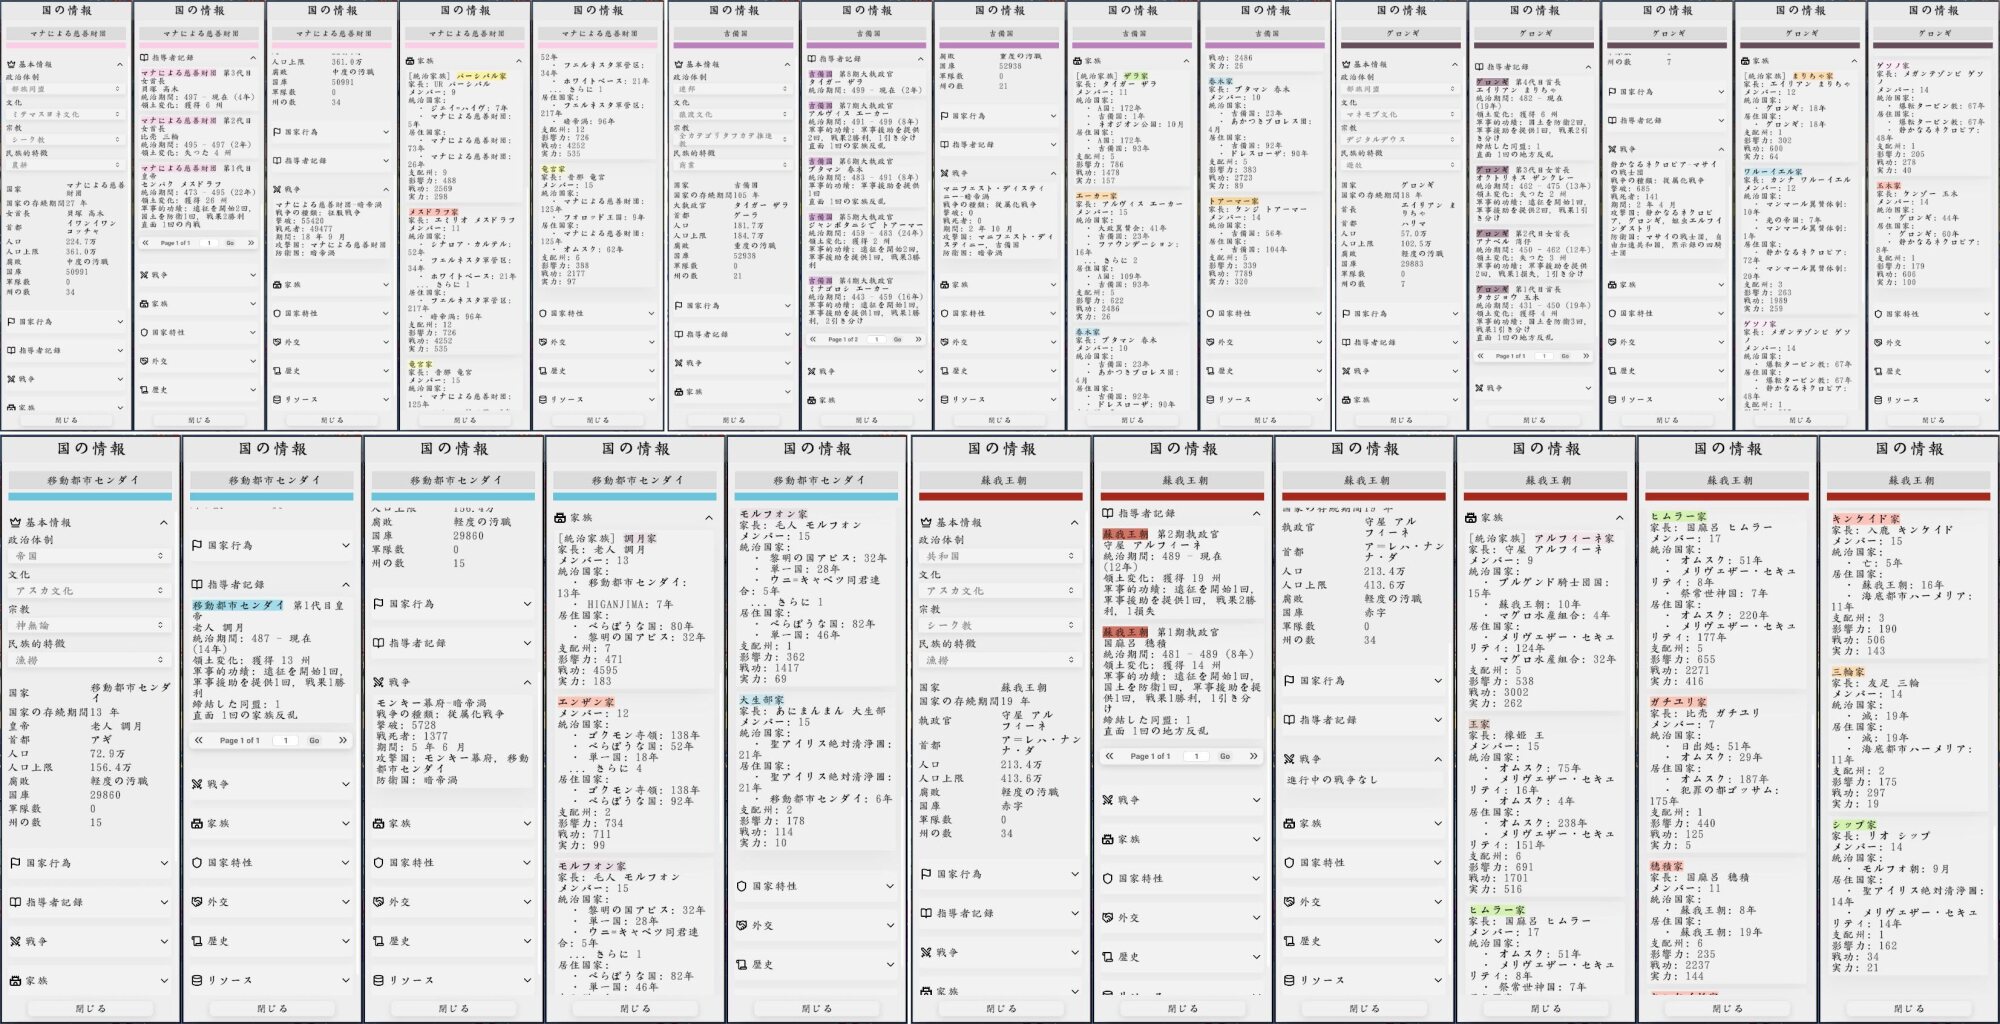Click Go button beside Page 1 of 2
This screenshot has height=1024, width=2000.
(897, 340)
